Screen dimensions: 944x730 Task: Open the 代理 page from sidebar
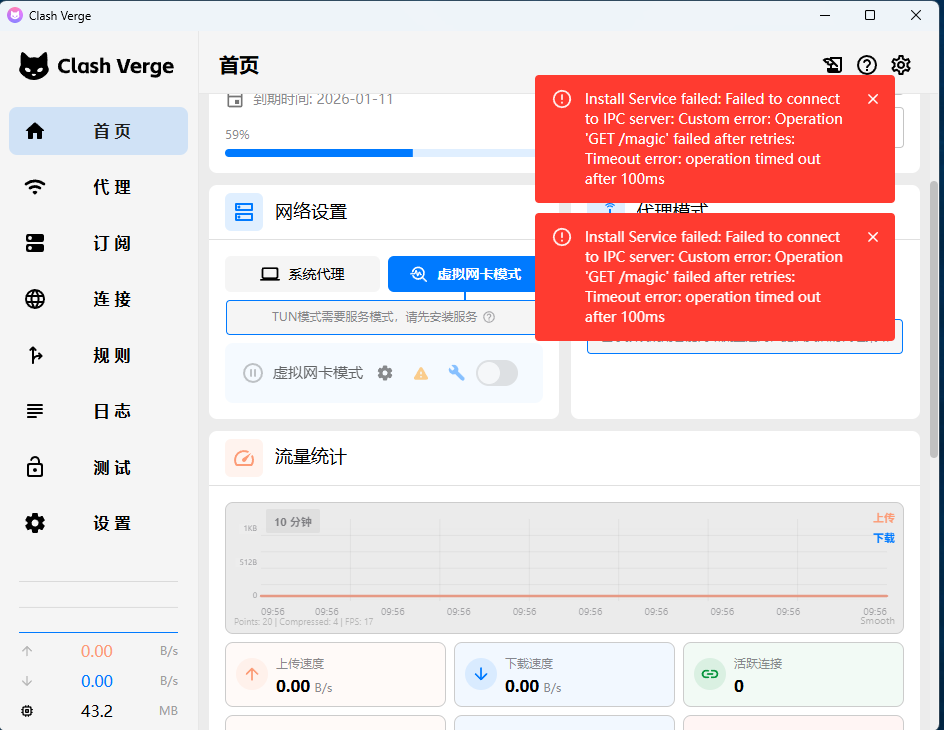click(98, 187)
